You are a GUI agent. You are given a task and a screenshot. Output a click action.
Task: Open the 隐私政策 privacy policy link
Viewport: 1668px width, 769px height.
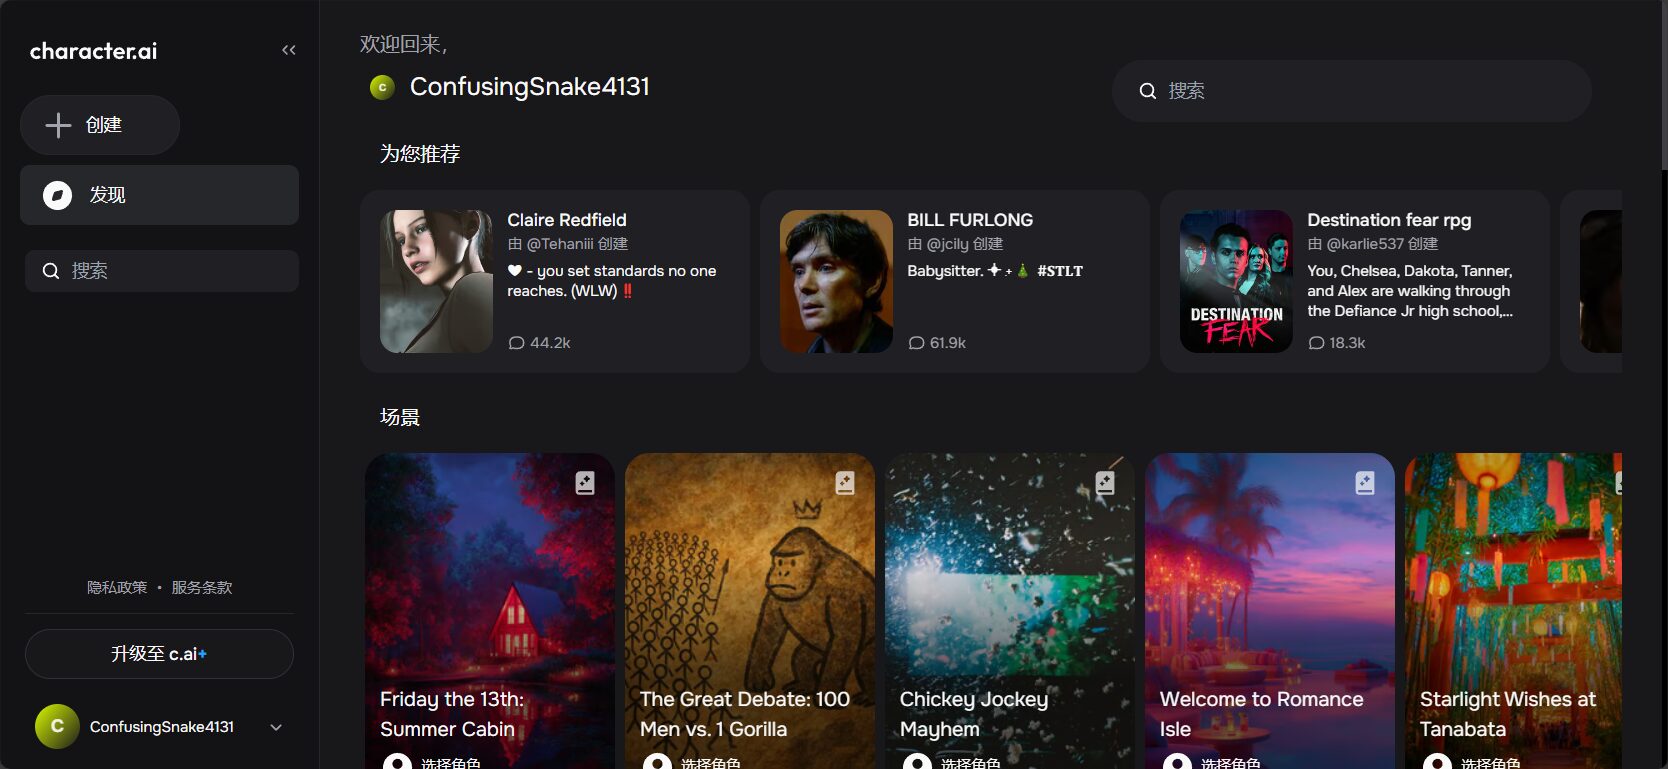[117, 588]
